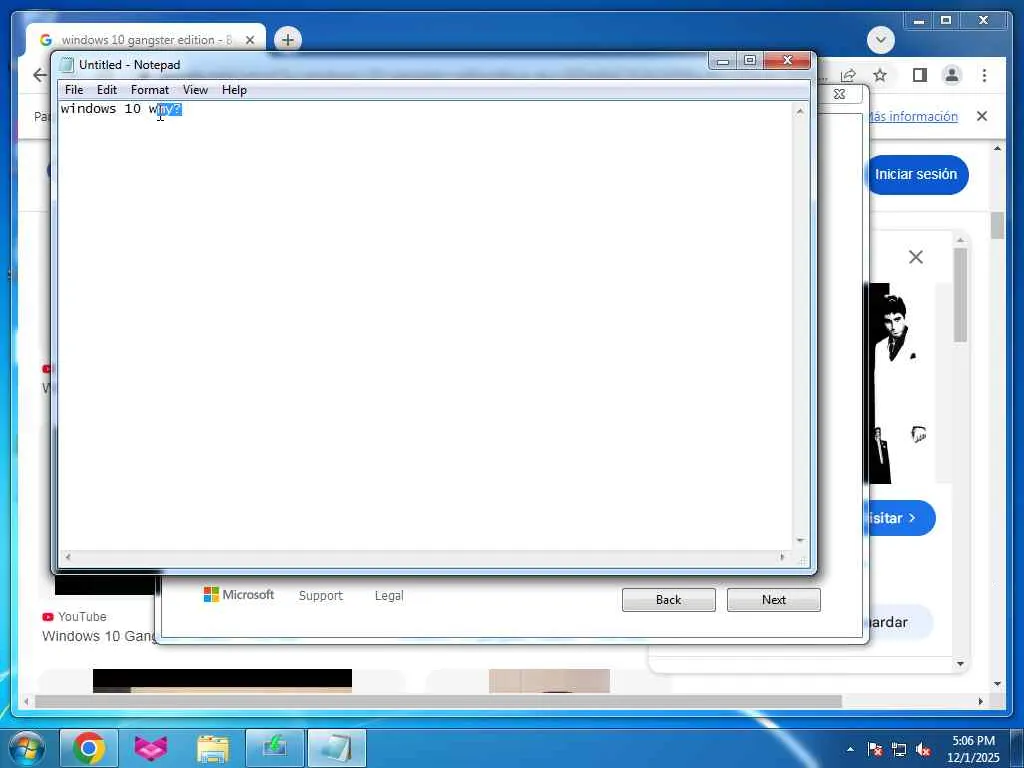The height and width of the screenshot is (768, 1024).
Task: Open a new Chrome tab
Action: (287, 40)
